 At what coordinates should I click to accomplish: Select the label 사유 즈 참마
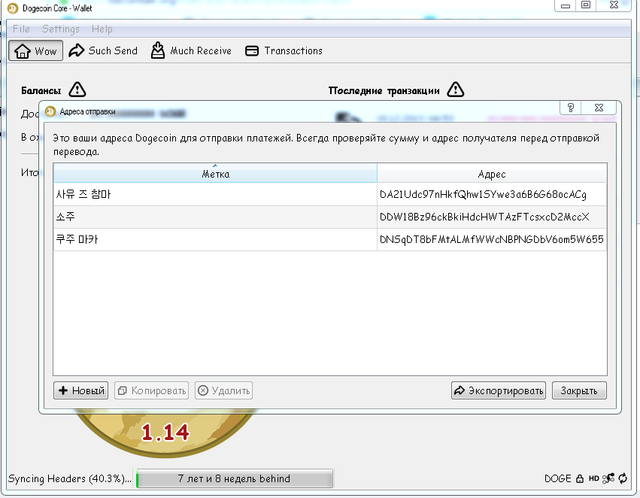click(84, 194)
